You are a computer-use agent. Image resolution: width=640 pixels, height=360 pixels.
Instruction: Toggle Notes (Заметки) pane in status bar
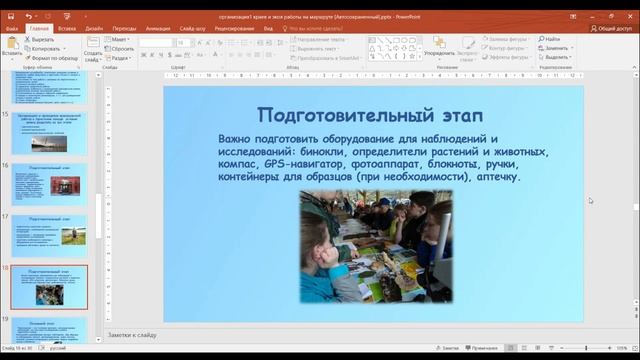448,348
